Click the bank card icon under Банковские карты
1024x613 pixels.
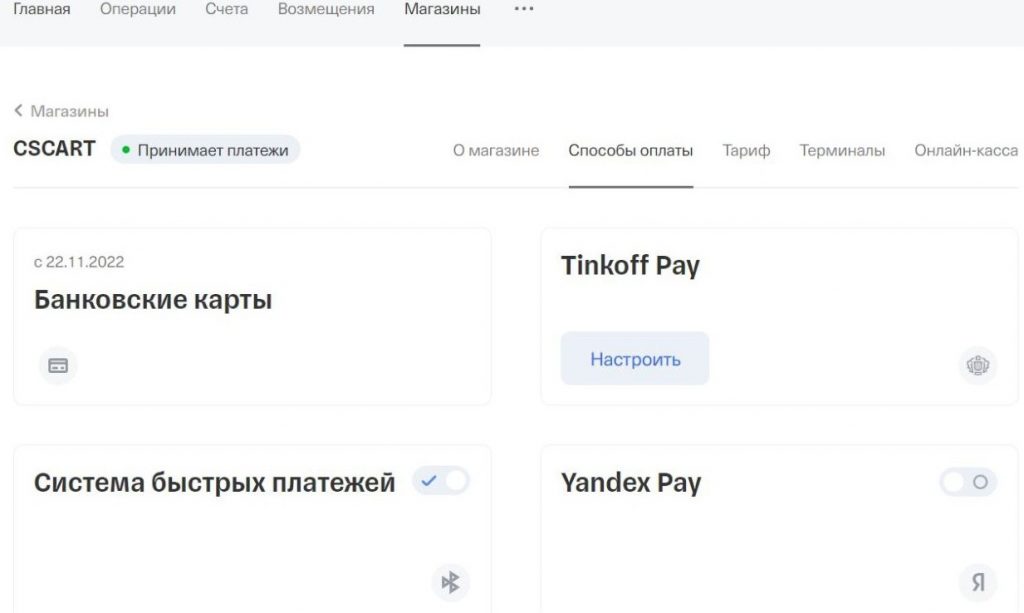coord(58,365)
